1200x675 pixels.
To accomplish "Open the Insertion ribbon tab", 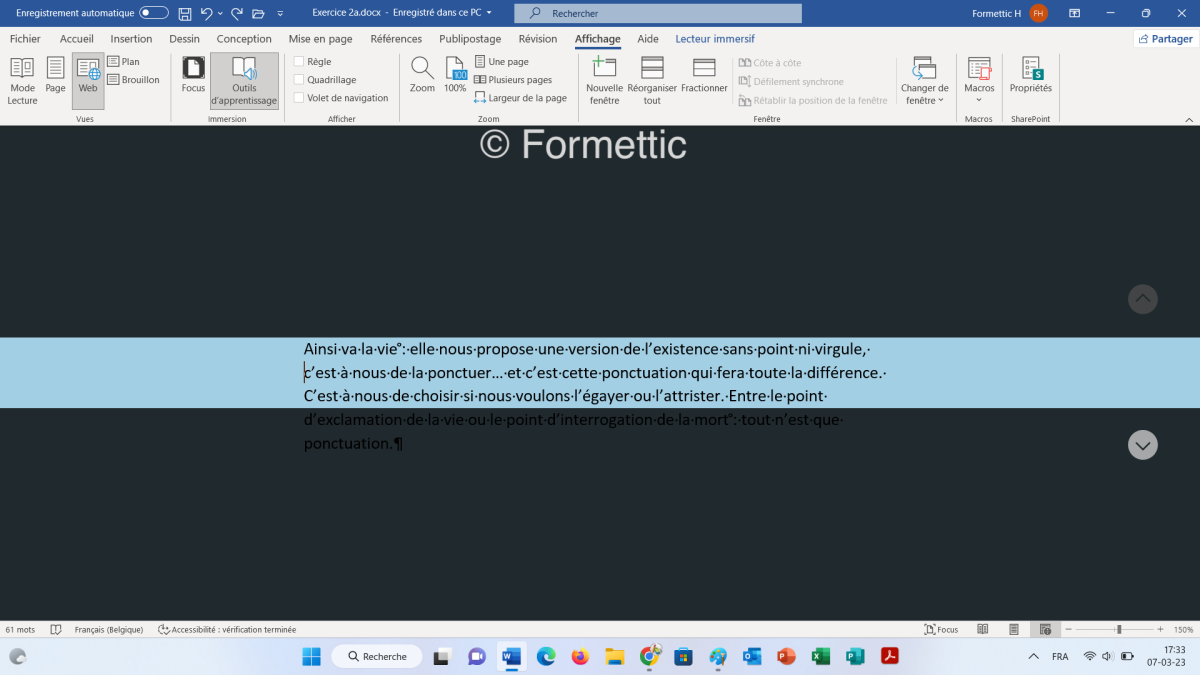I will (131, 39).
